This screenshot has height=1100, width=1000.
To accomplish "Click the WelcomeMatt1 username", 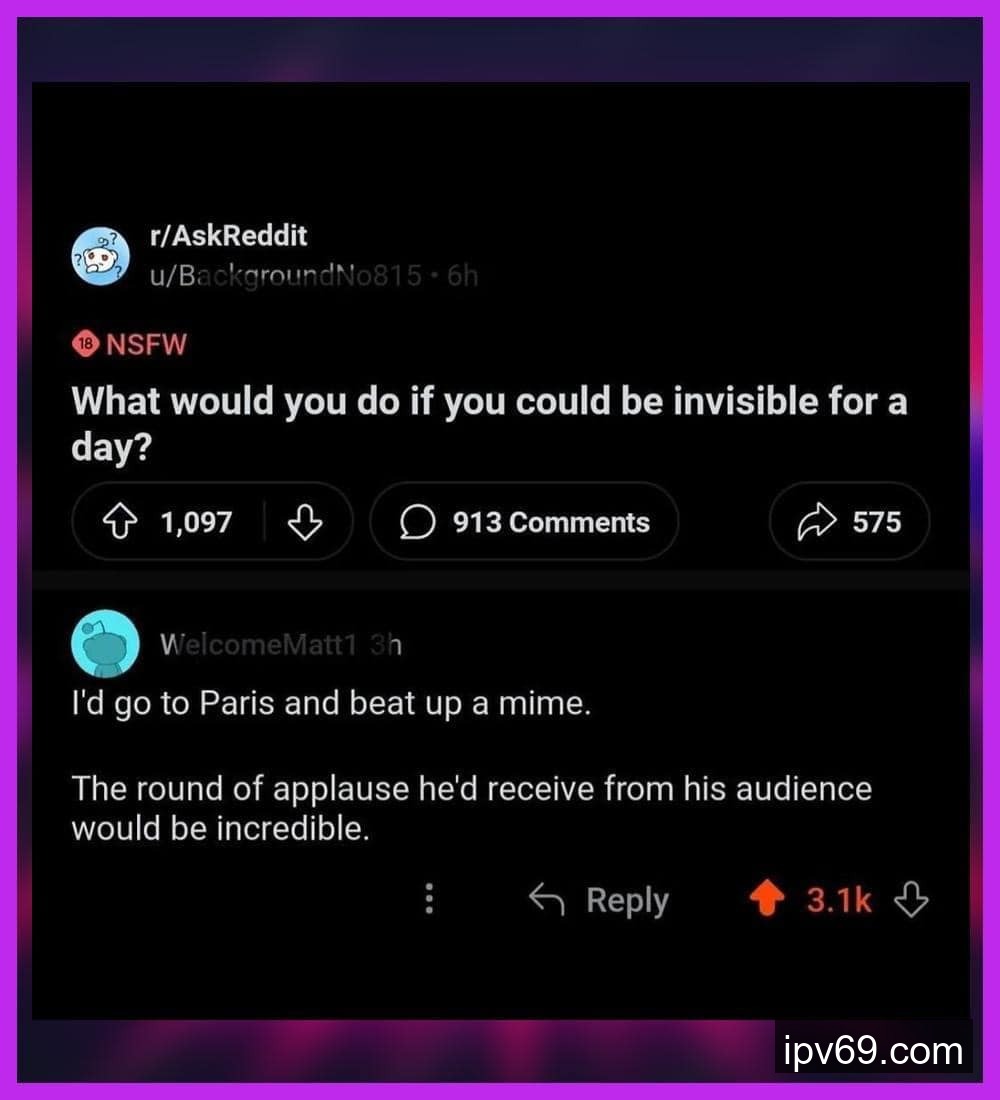I will (258, 645).
